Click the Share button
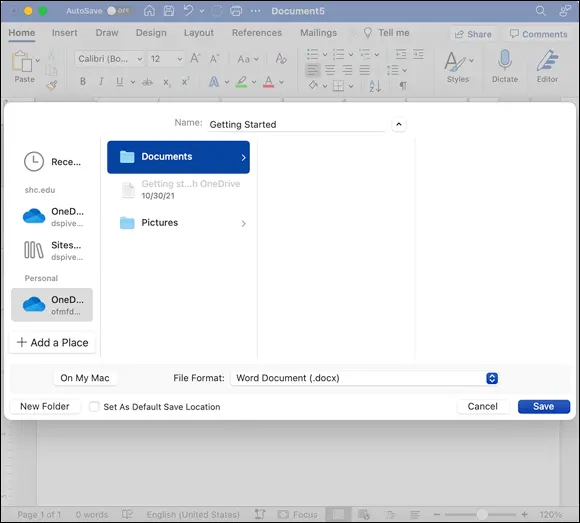 [x=473, y=34]
